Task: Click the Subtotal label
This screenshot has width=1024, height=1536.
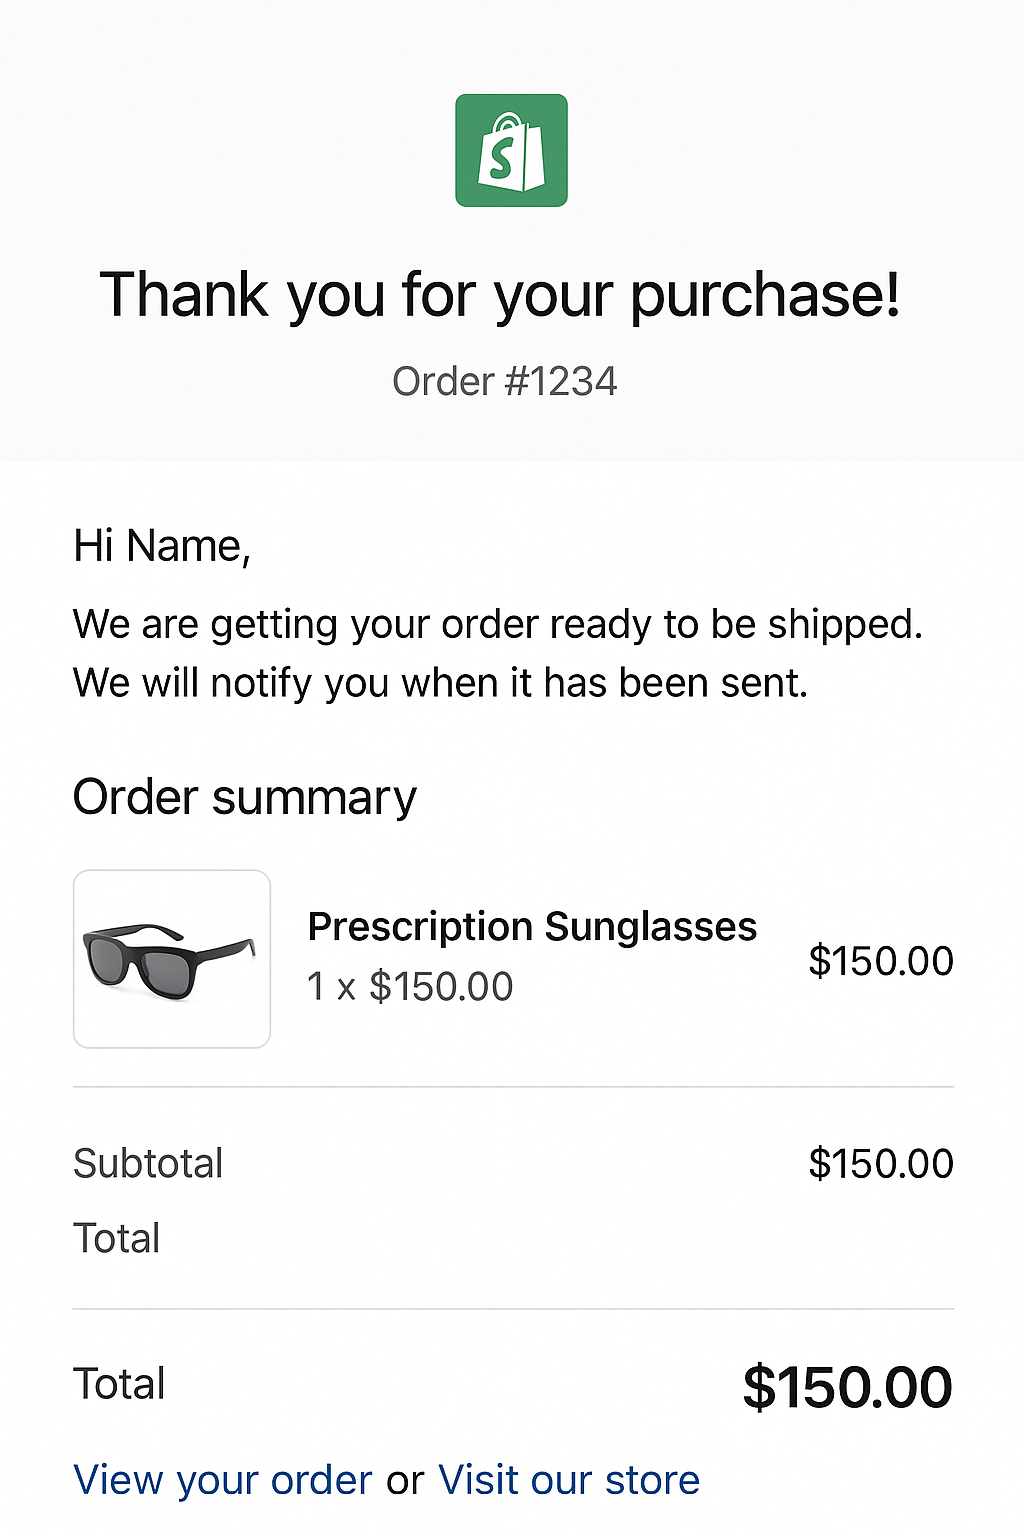Action: tap(148, 1163)
